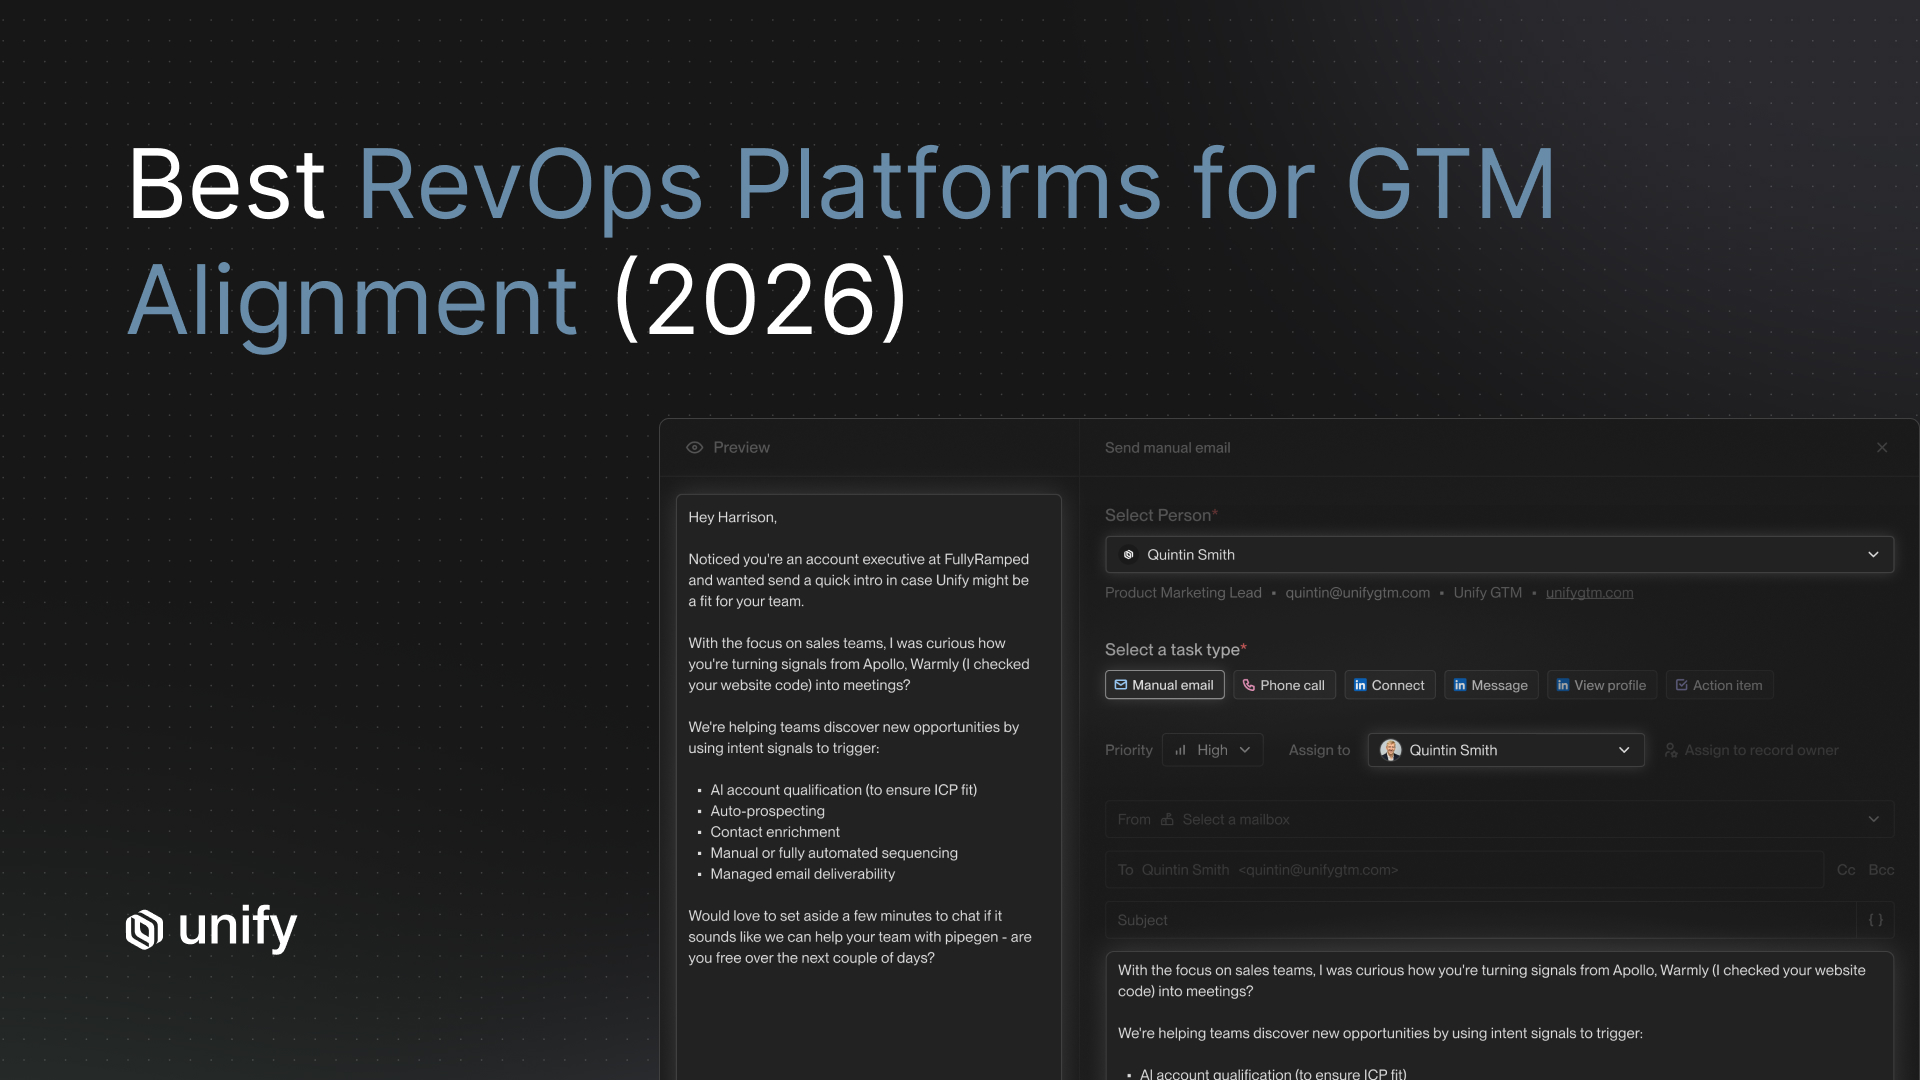Open the Priority High dropdown
1920x1080 pixels.
(x=1212, y=750)
